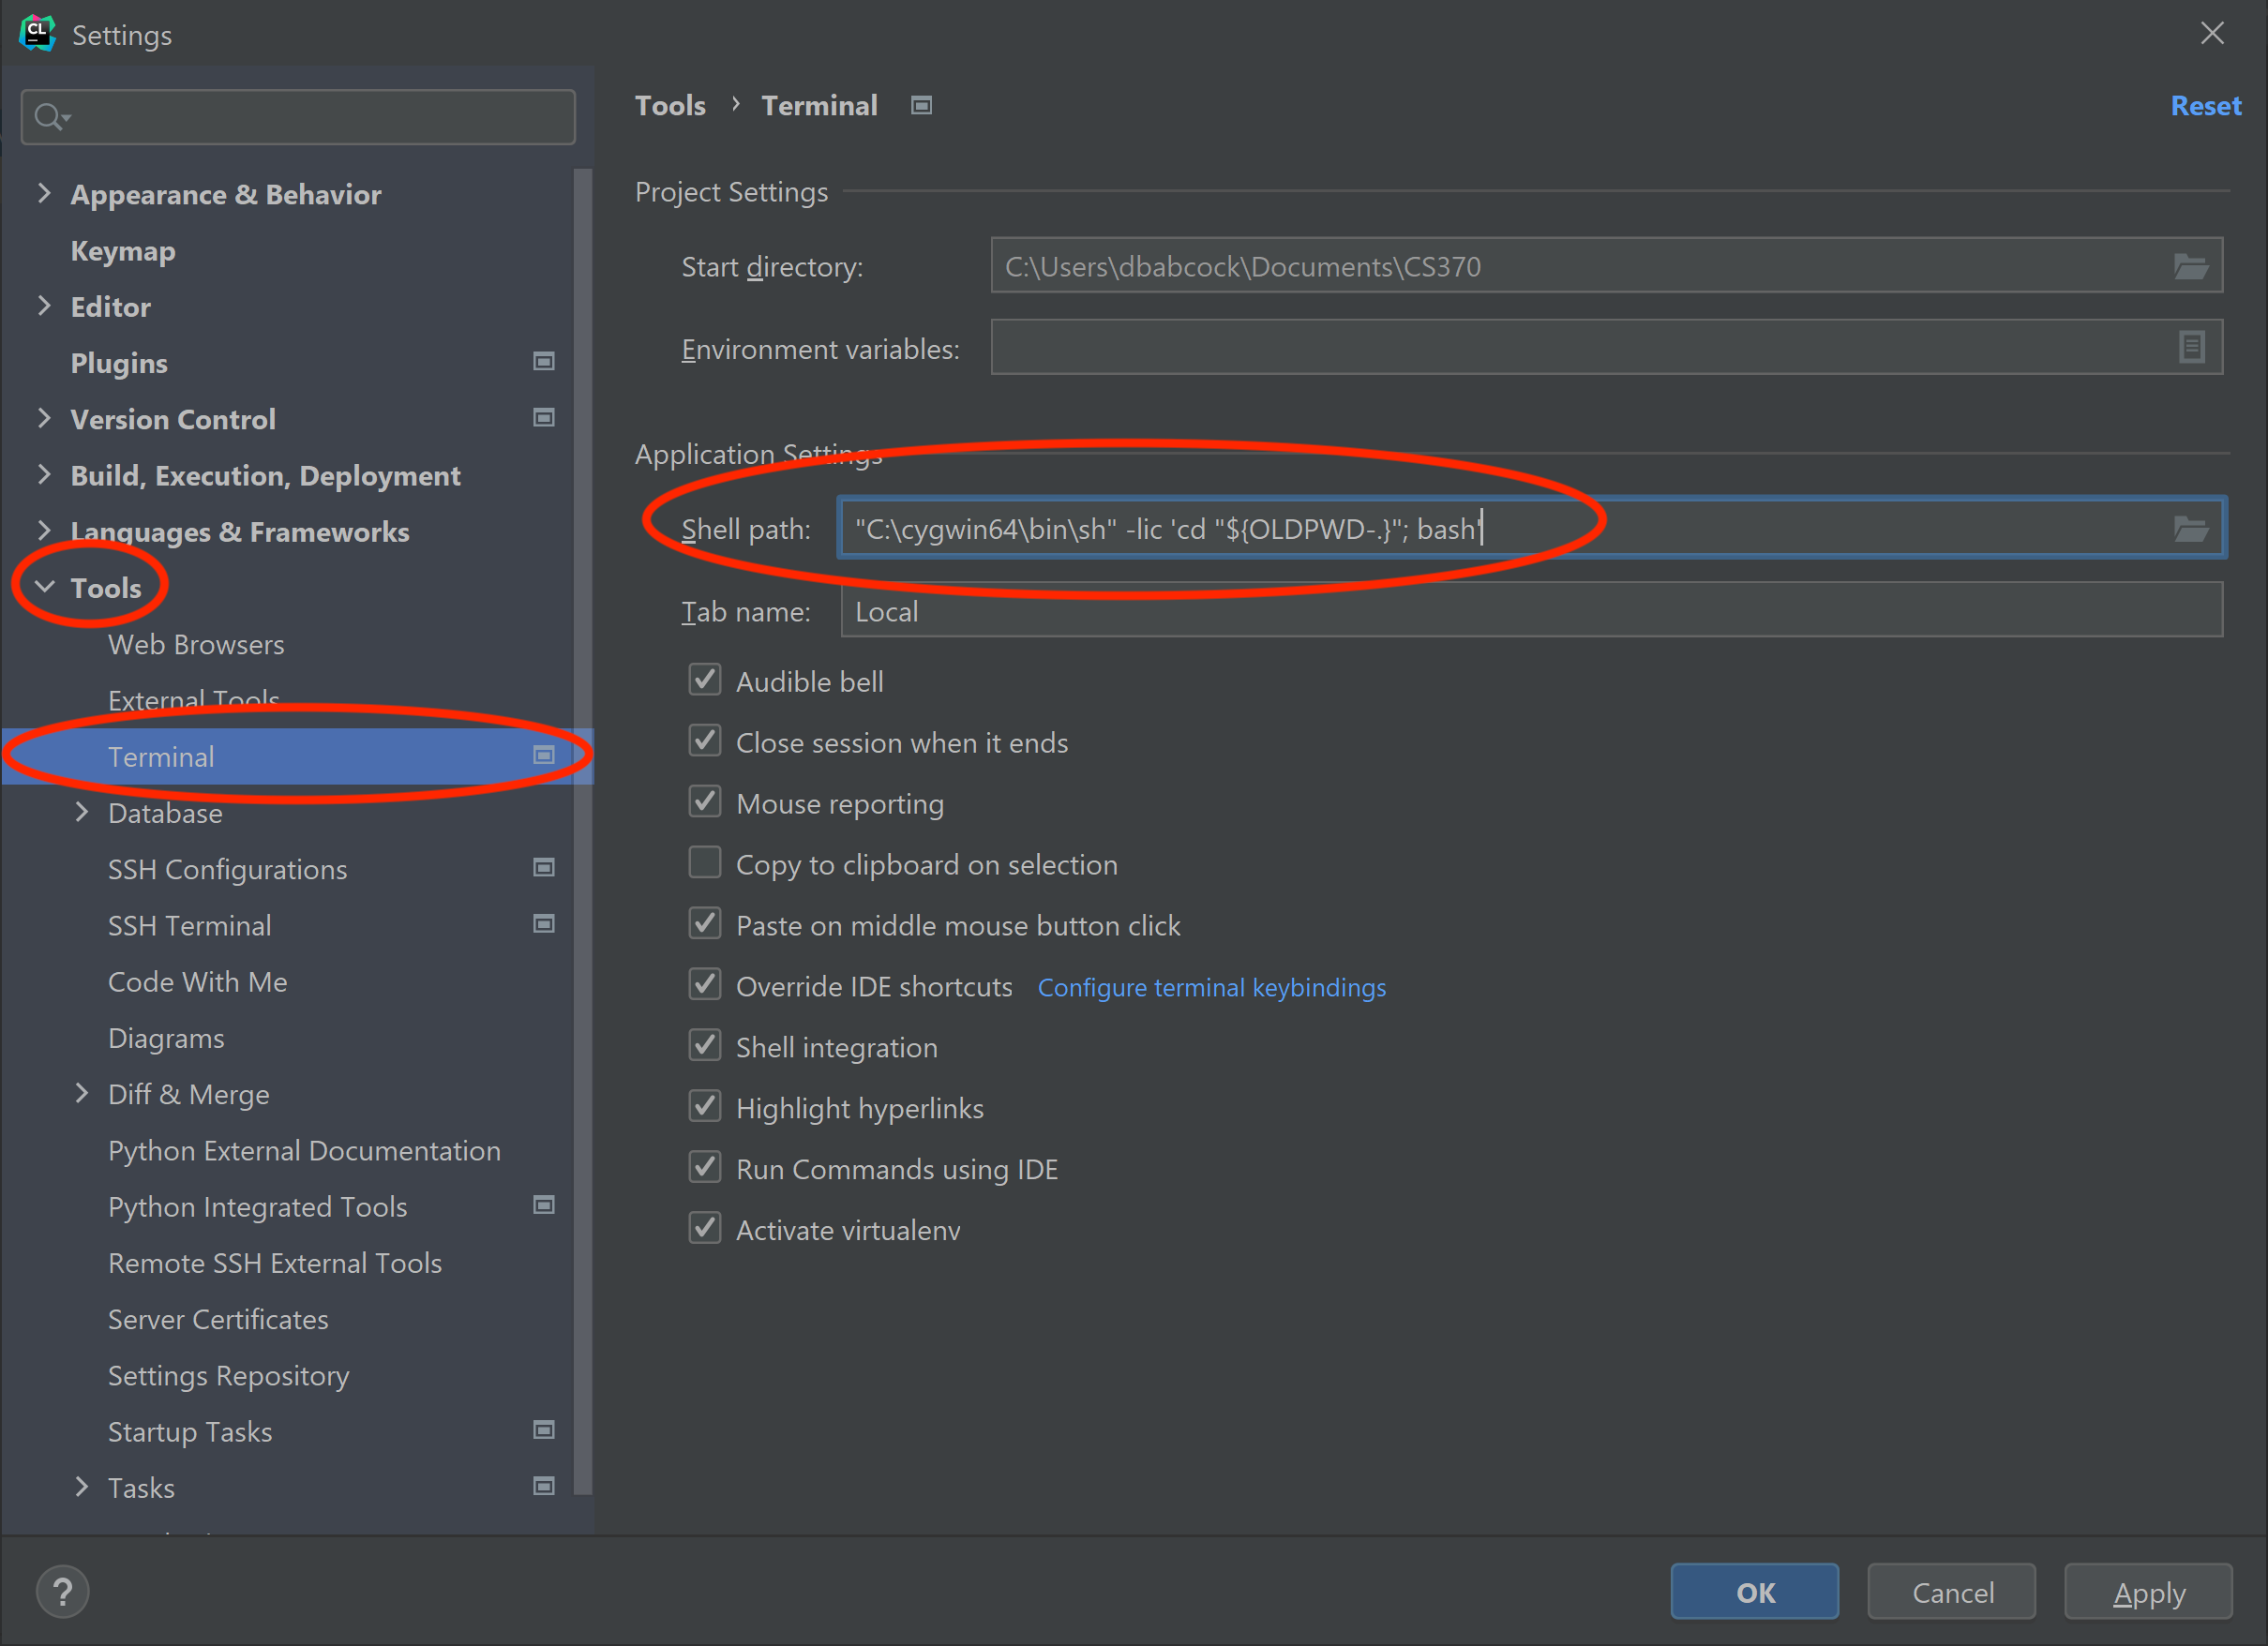
Task: Expand the Tasks node
Action: [x=82, y=1487]
